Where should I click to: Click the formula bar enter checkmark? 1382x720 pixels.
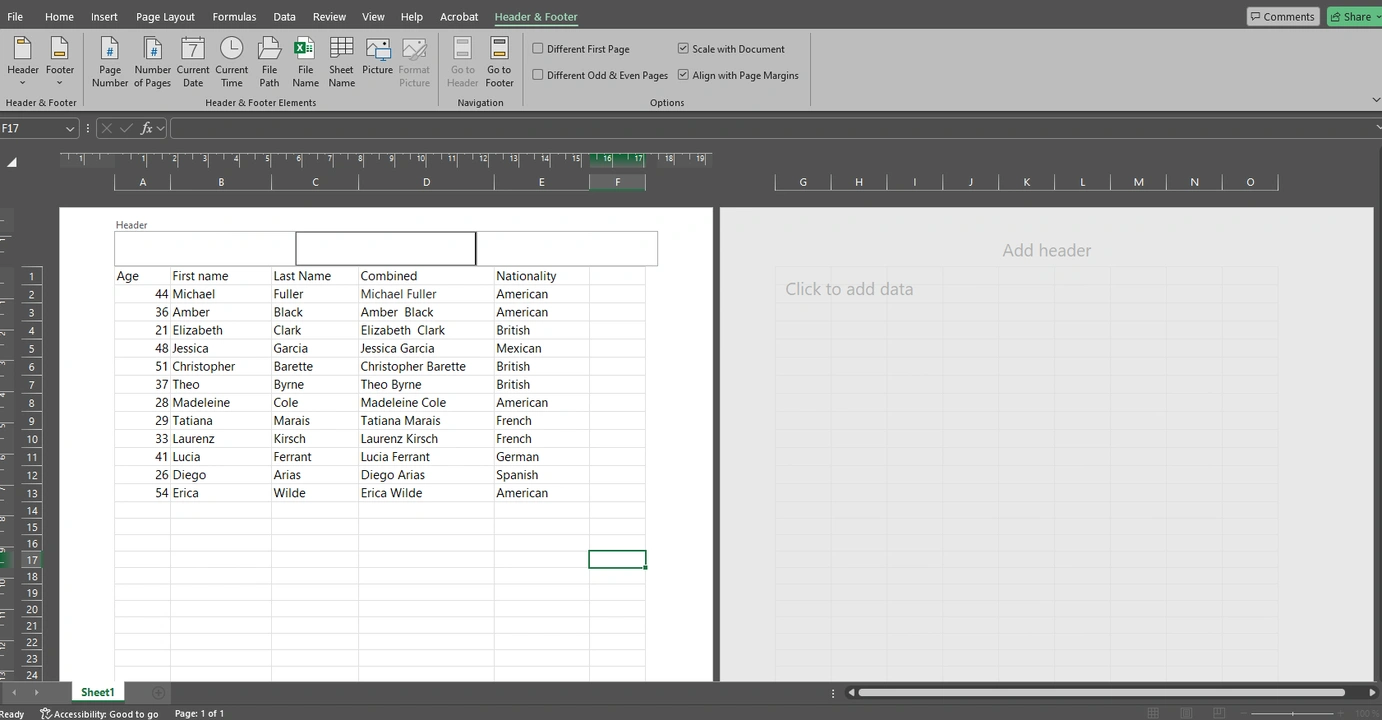pos(126,128)
